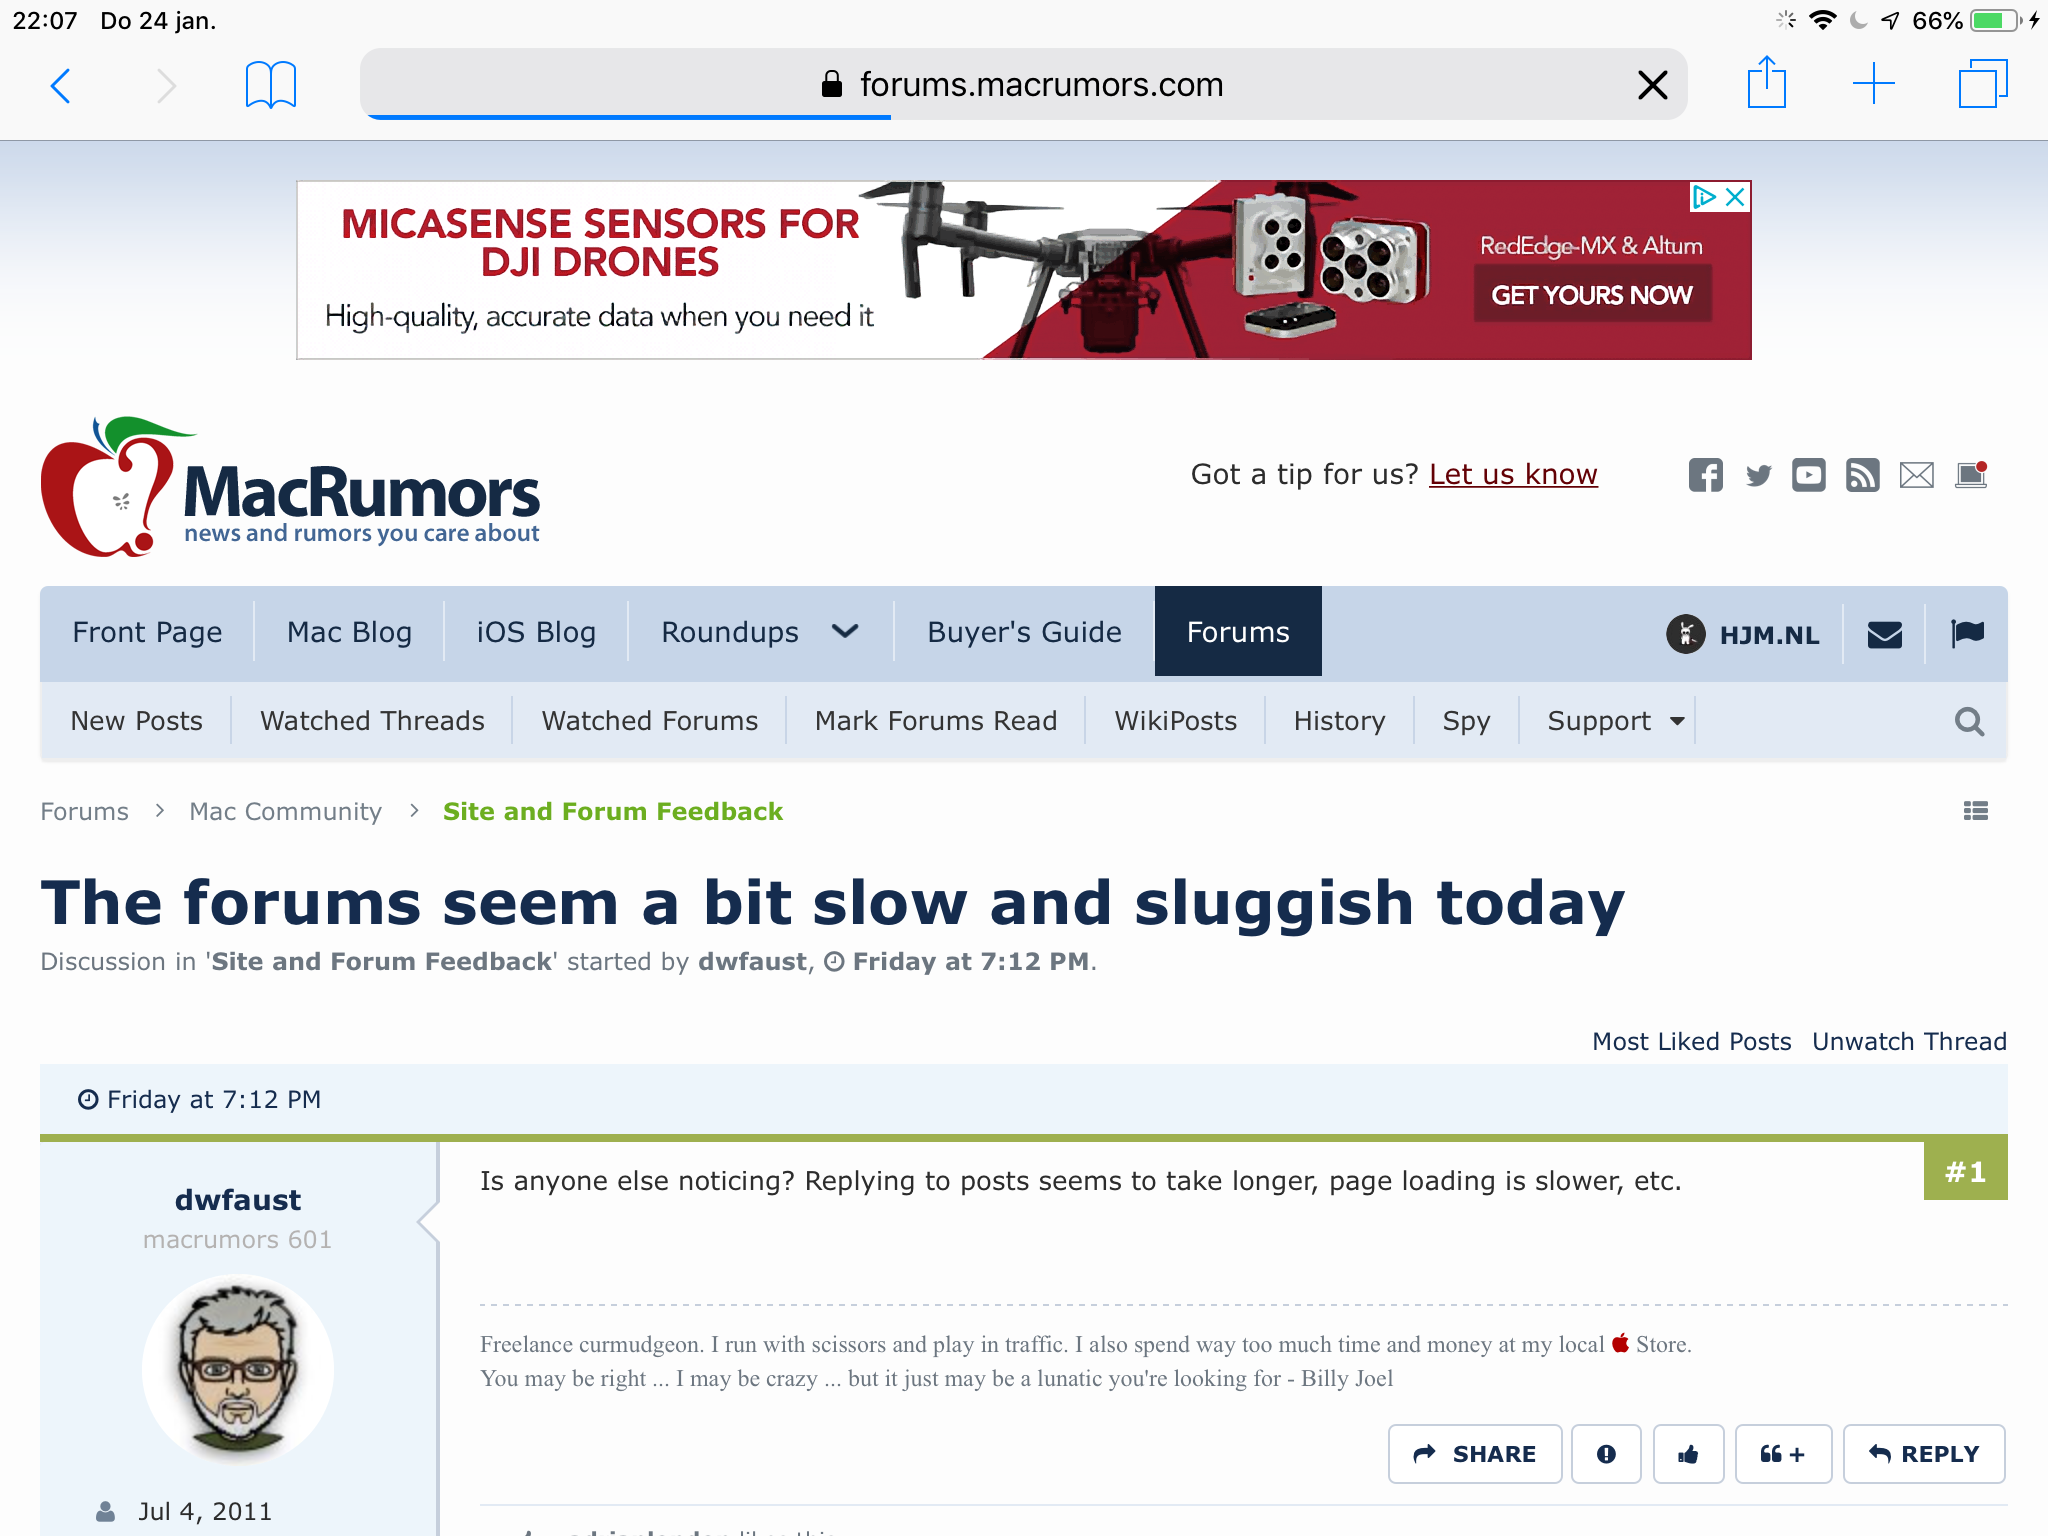Open the inbox envelope icon near HJM.NL
The height and width of the screenshot is (1536, 2048).
[x=1884, y=634]
